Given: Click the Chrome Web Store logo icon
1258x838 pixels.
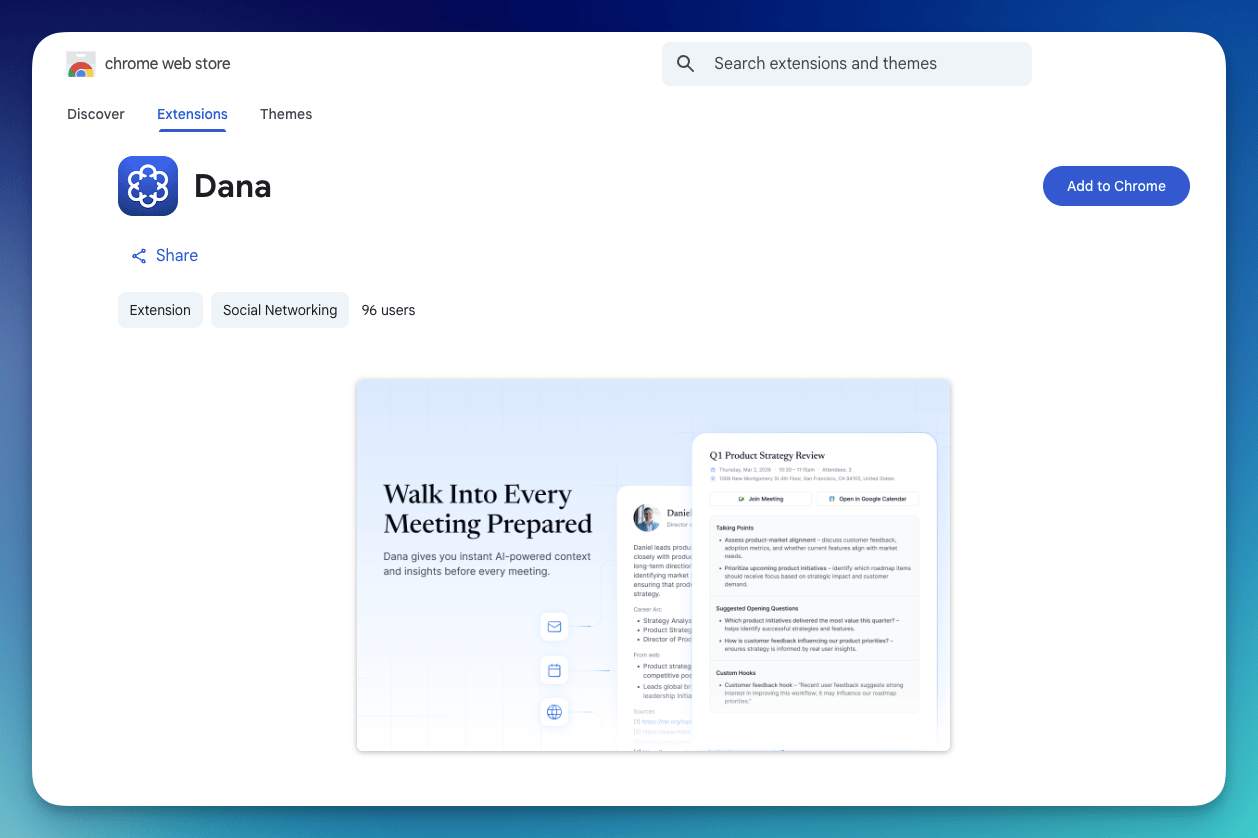Looking at the screenshot, I should [x=81, y=64].
